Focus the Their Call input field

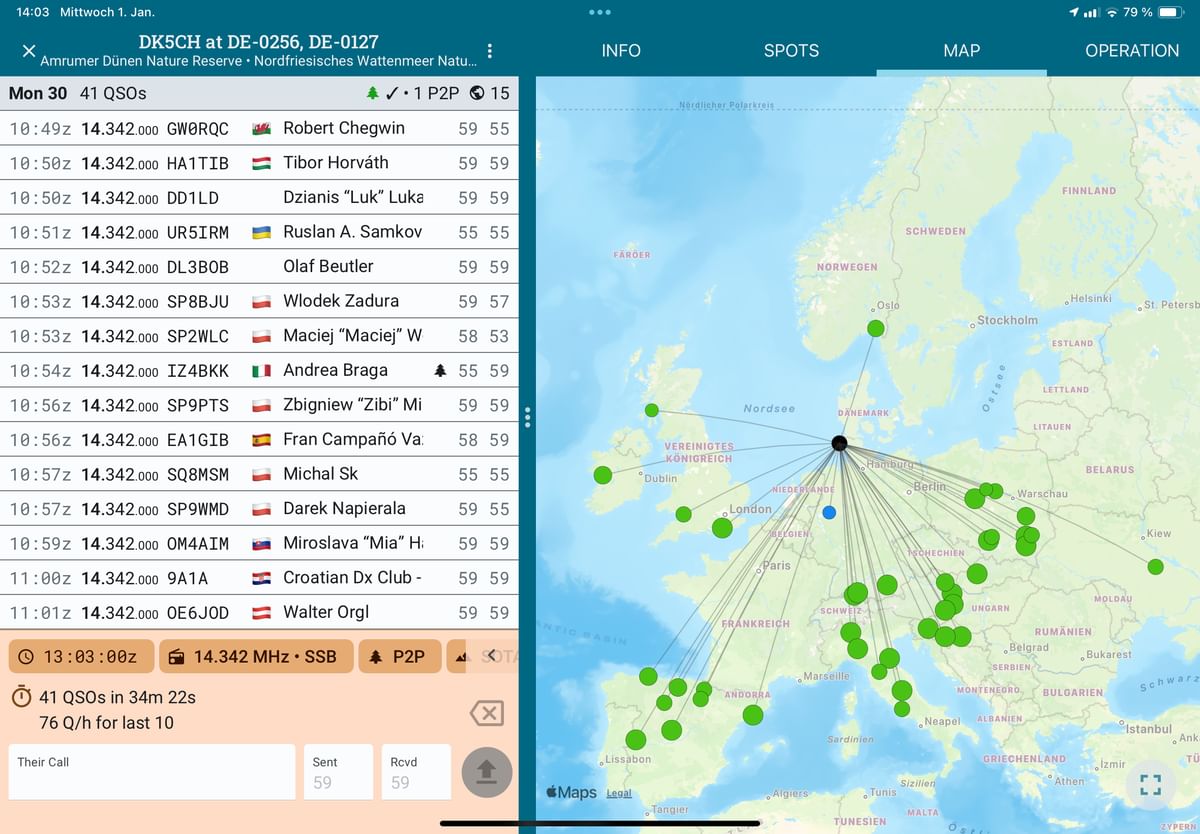point(152,772)
